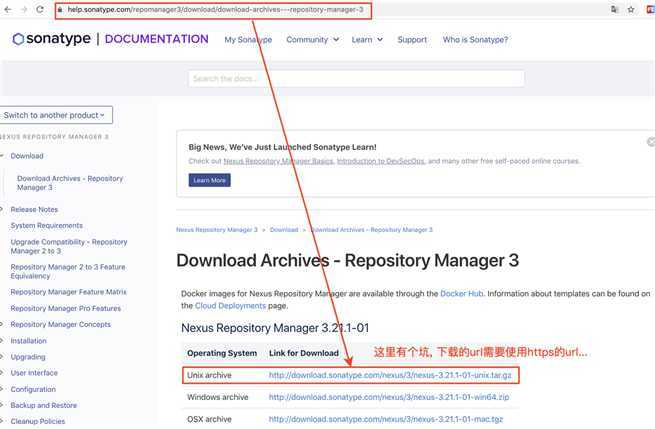Expand the Upgrading section arrow

[x=2, y=357]
